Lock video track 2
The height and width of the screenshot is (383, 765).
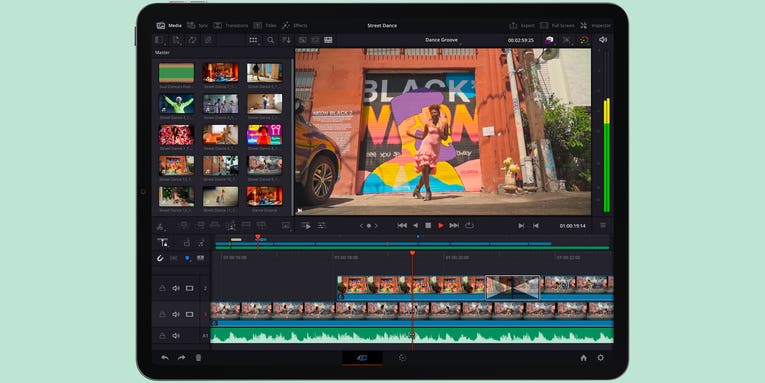162,288
